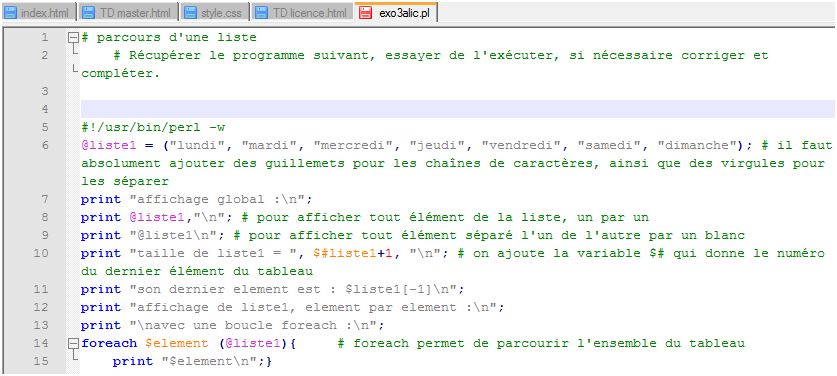Viewport: 837px width, 376px height.
Task: Click the blue disk icon on index.html tab
Action: tap(10, 13)
